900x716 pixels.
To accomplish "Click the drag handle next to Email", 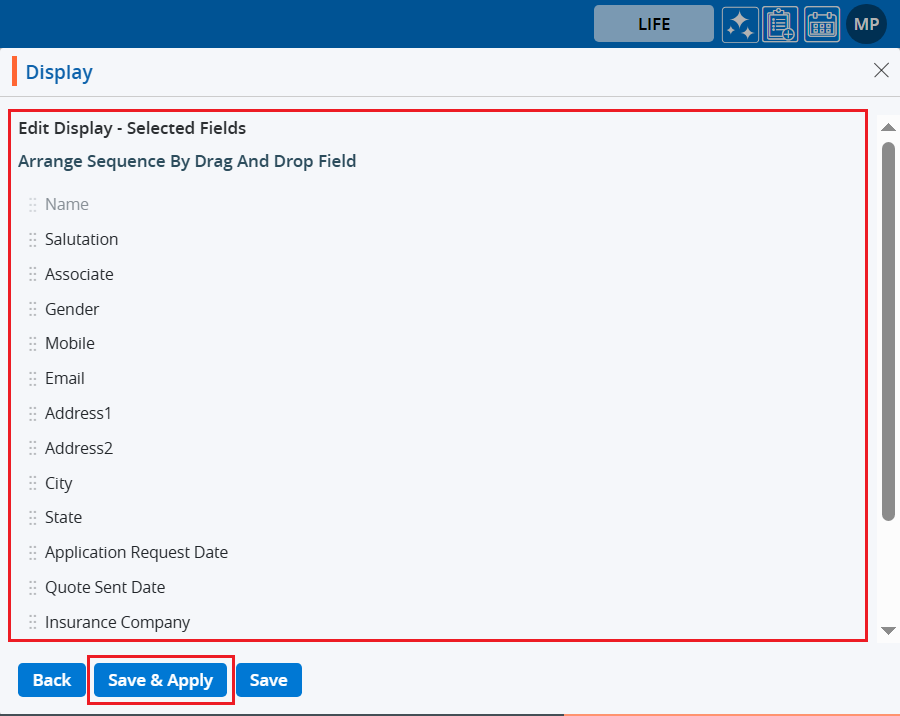I will tap(33, 379).
